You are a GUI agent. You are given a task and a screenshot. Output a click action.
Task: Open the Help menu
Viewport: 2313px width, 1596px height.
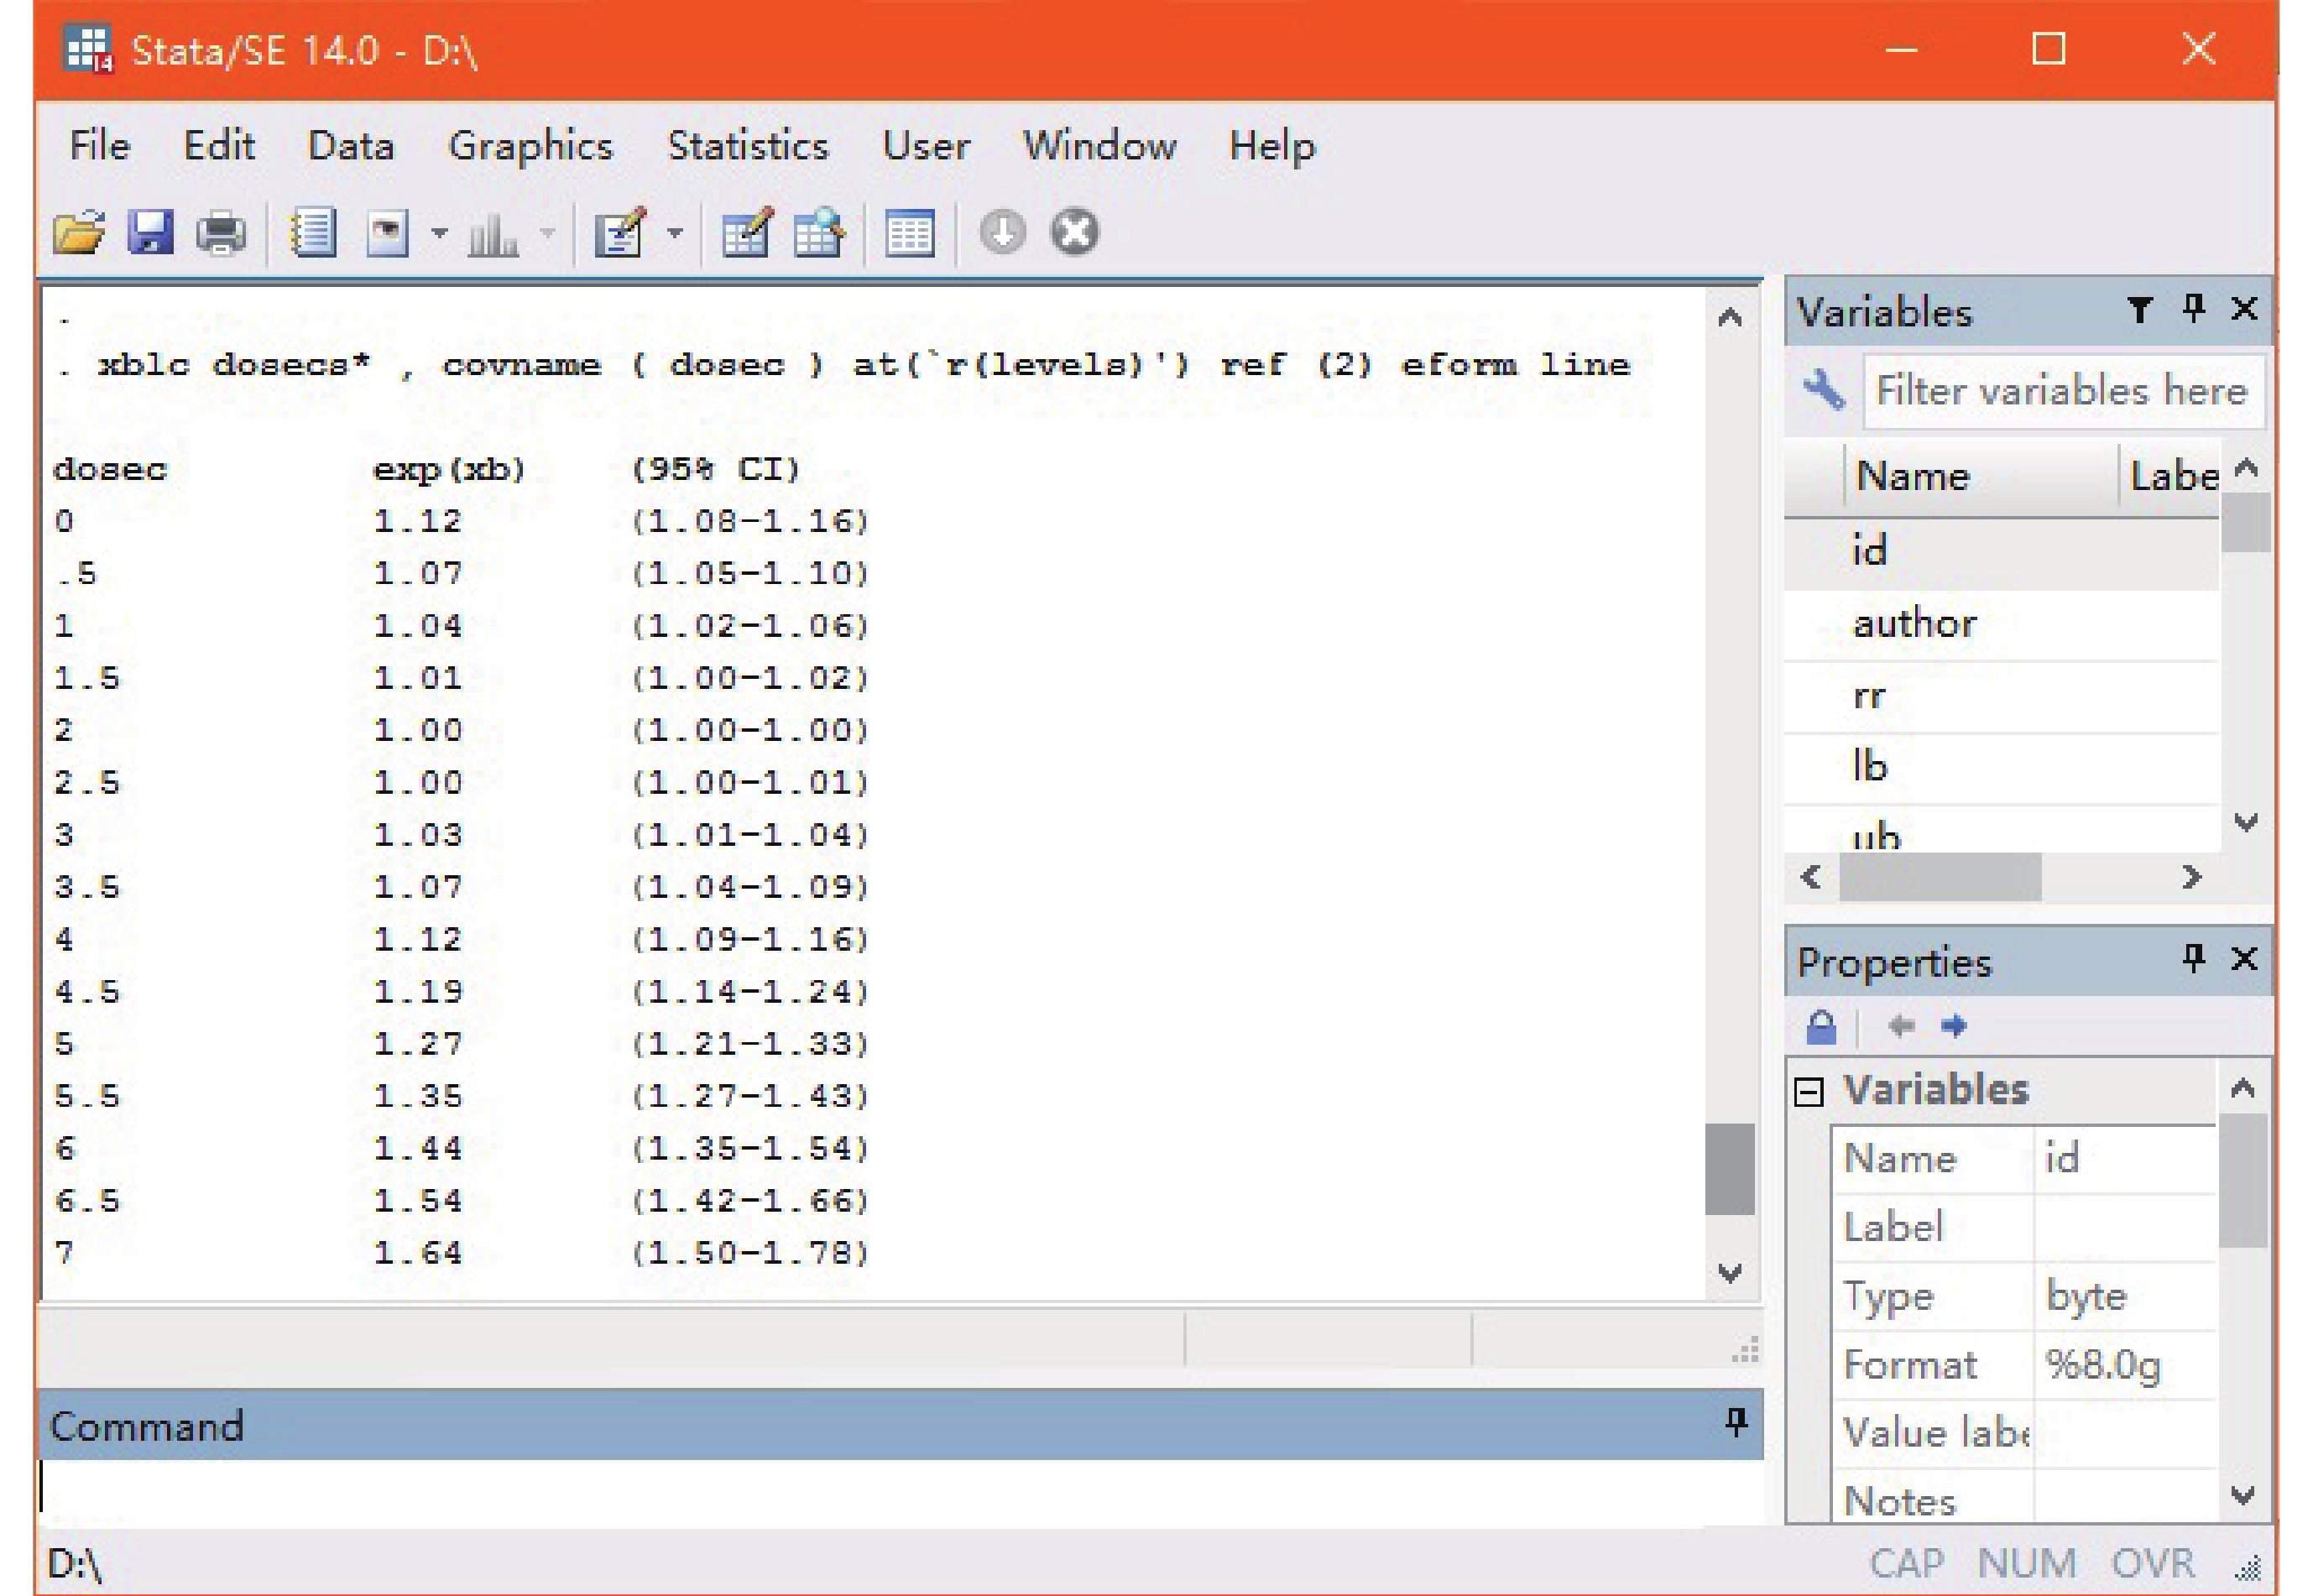click(x=1272, y=148)
